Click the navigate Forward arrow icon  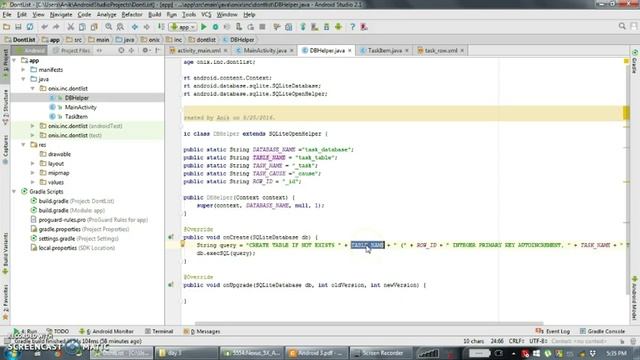[x=147, y=27]
